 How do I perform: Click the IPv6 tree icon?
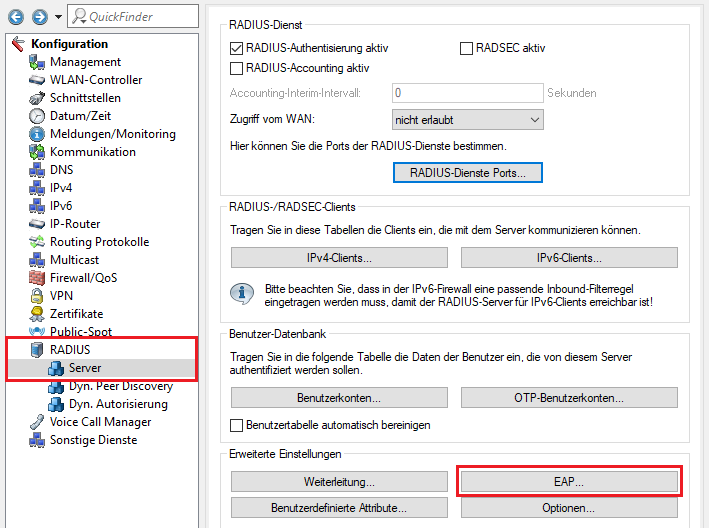tap(37, 206)
